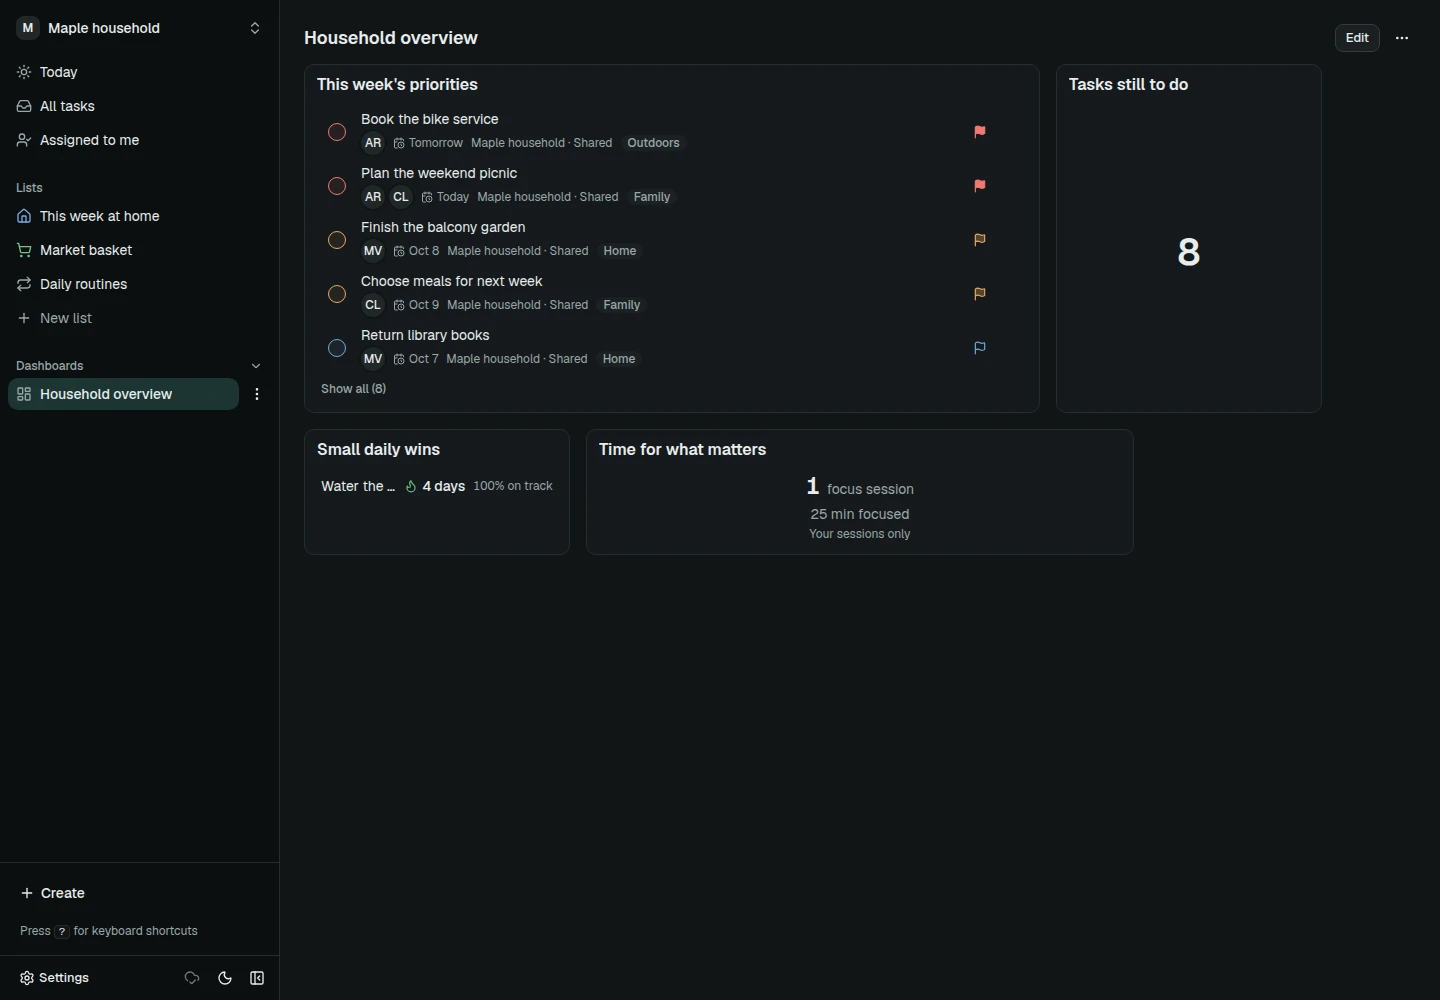Click the streak flame icon in Small daily wins
This screenshot has height=1000, width=1440.
[411, 487]
